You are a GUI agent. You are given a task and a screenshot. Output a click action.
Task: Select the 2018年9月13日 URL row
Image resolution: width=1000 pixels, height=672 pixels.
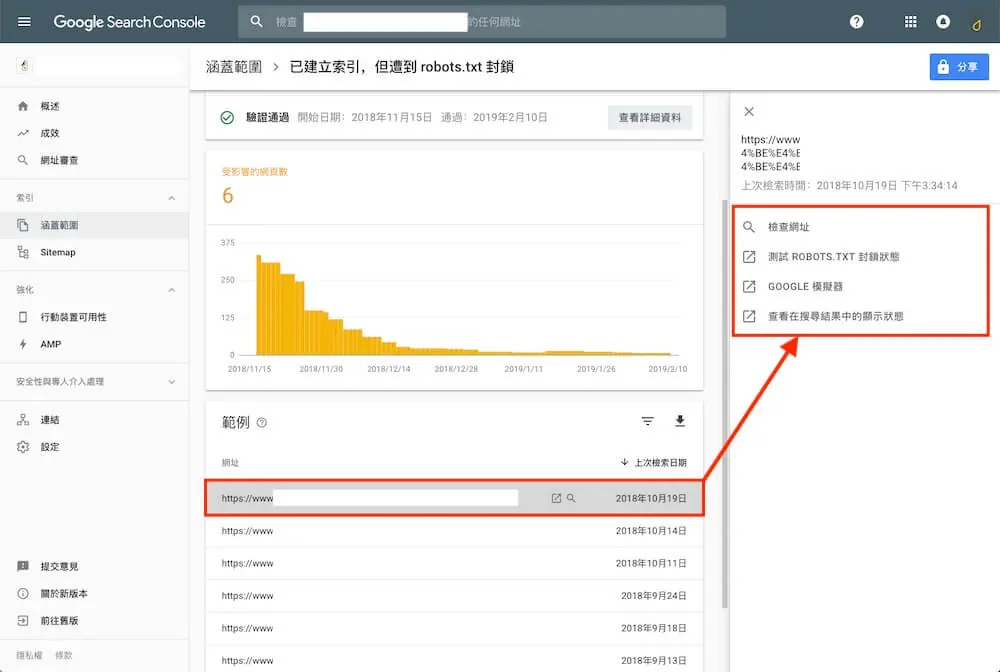click(x=454, y=660)
